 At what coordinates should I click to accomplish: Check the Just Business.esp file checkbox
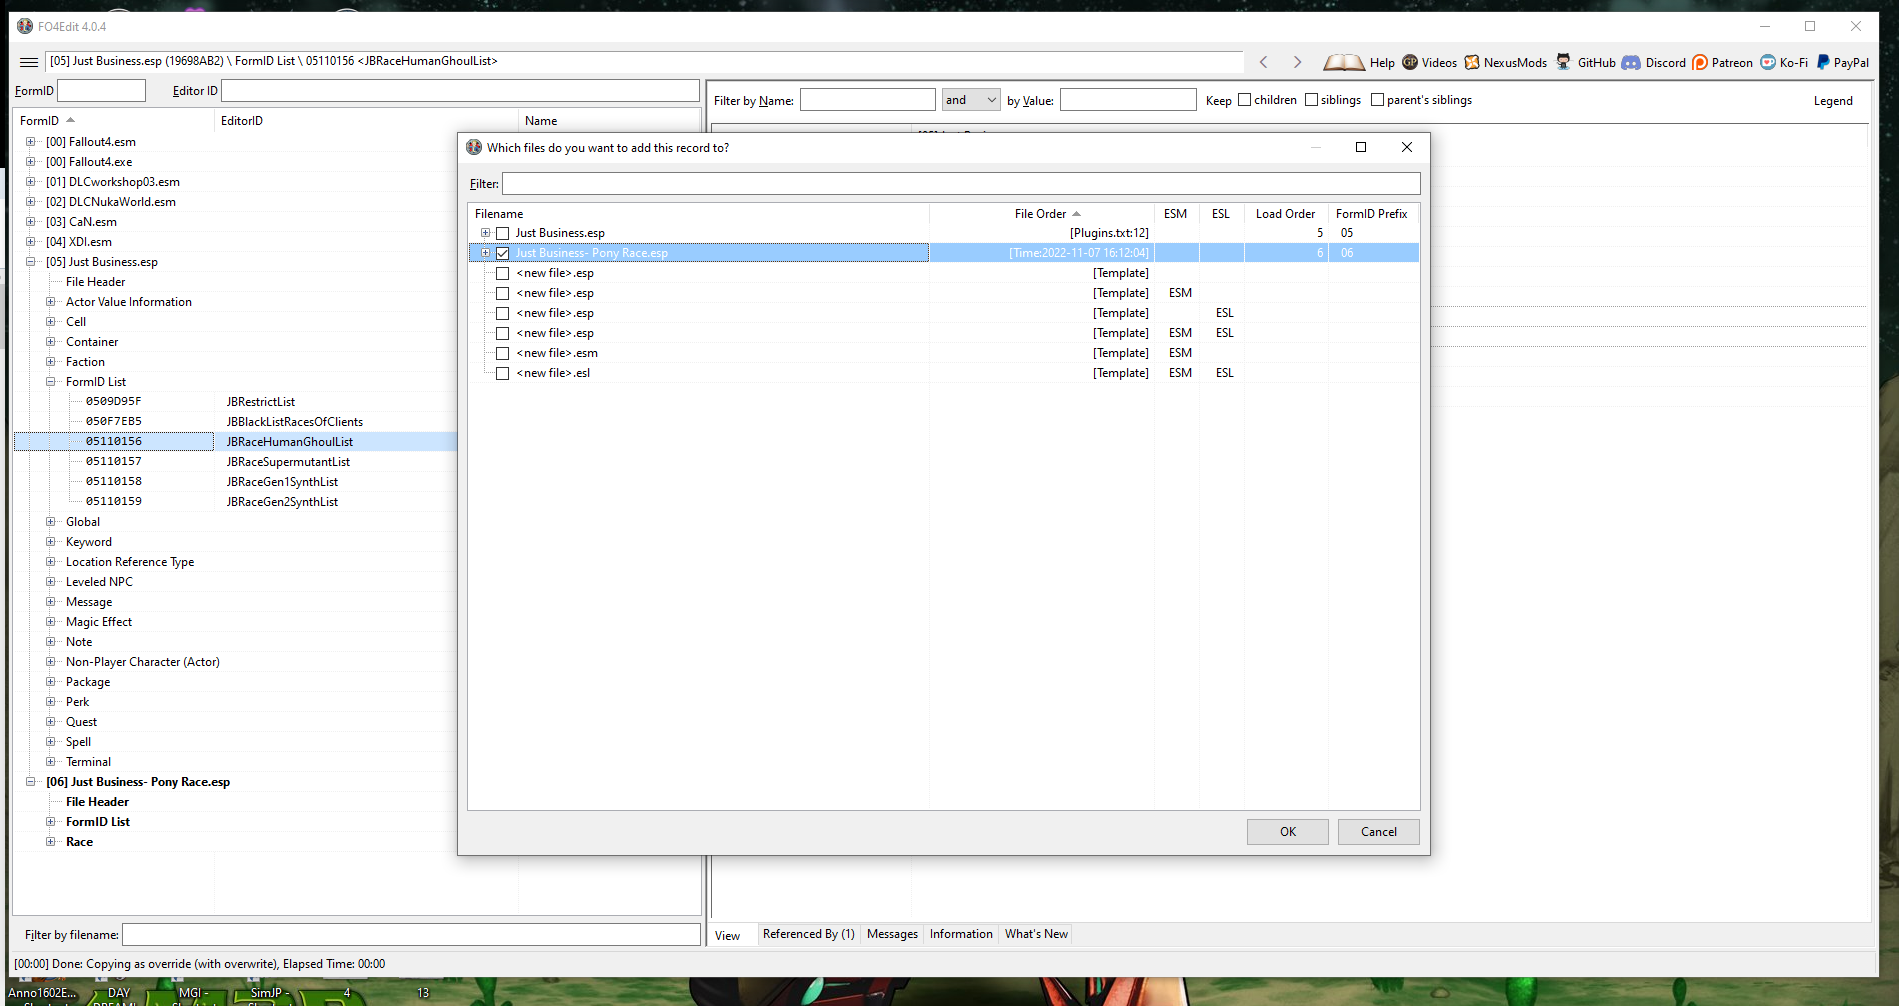pos(503,233)
